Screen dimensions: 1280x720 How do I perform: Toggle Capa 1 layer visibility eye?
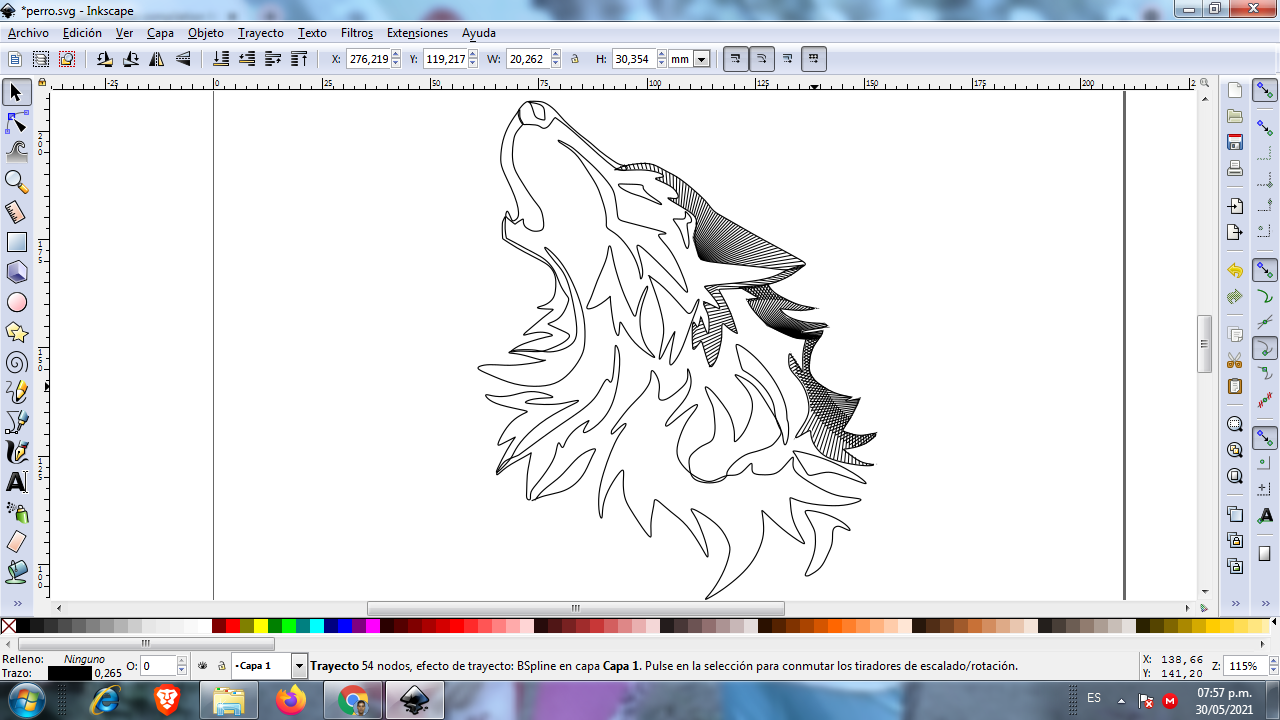point(203,665)
